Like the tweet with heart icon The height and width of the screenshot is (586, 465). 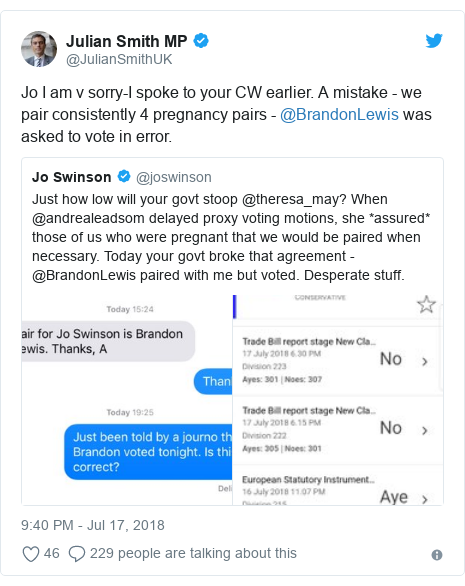[x=31, y=553]
